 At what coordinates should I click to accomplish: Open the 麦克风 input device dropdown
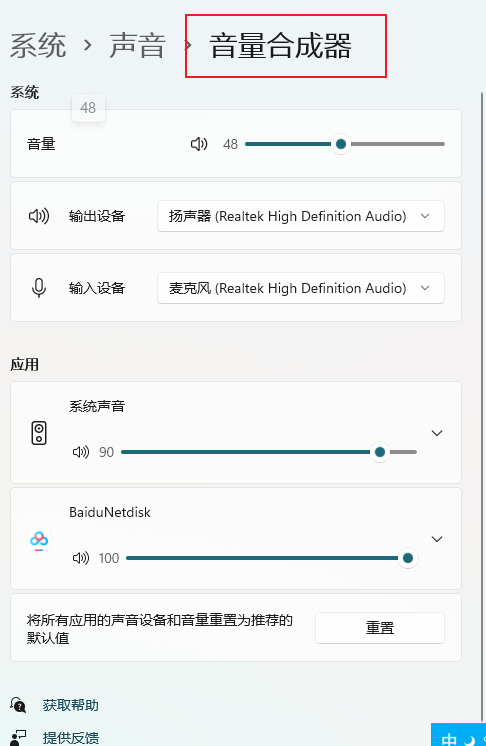pyautogui.click(x=301, y=288)
